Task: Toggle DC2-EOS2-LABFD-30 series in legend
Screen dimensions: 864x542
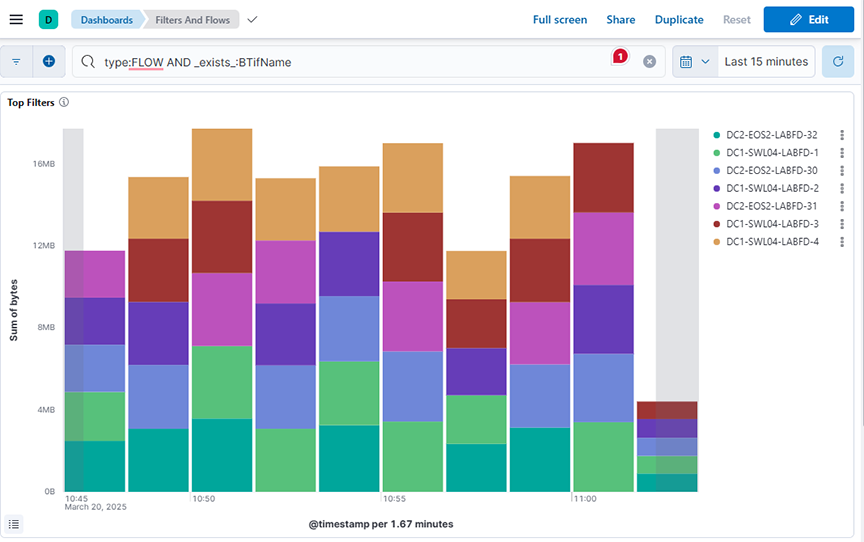Action: [x=772, y=170]
